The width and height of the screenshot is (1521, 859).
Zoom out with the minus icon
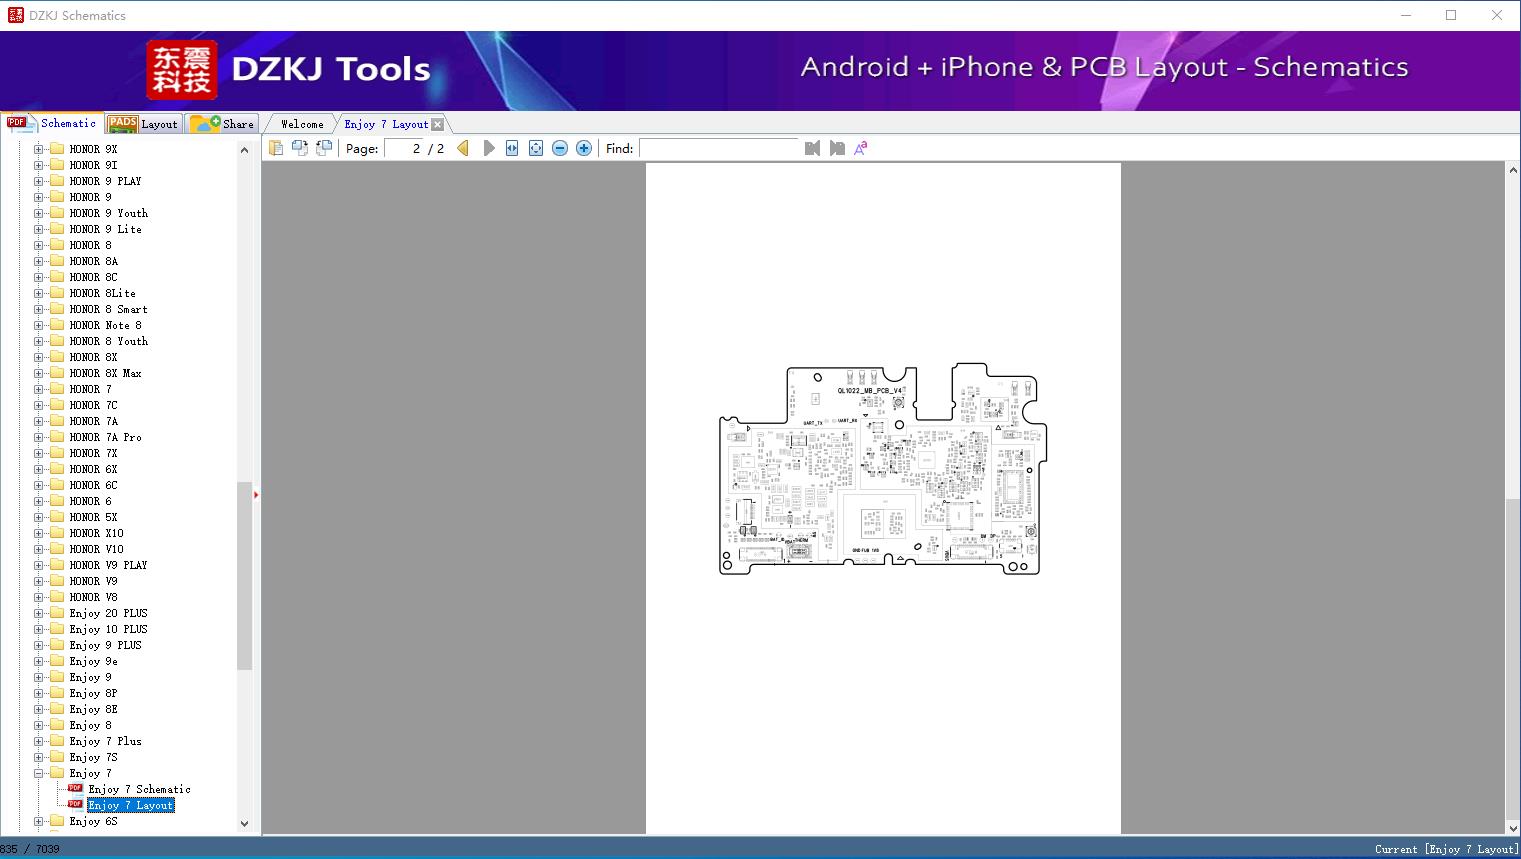pyautogui.click(x=560, y=148)
